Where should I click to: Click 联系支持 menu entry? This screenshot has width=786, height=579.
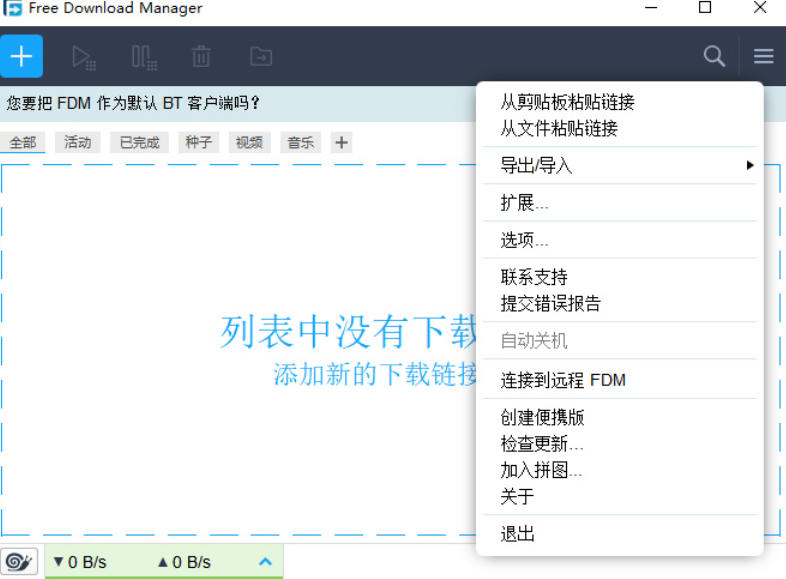click(x=620, y=277)
